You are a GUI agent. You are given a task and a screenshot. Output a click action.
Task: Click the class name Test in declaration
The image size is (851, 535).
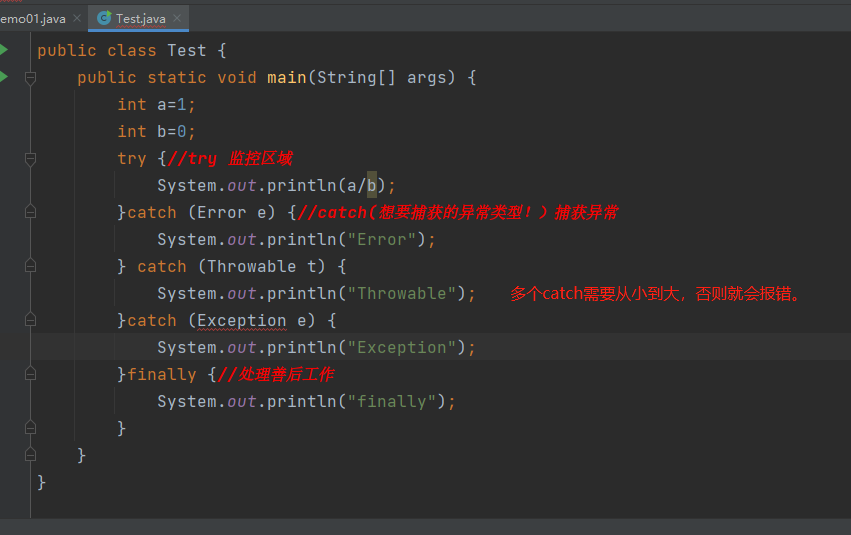[187, 50]
